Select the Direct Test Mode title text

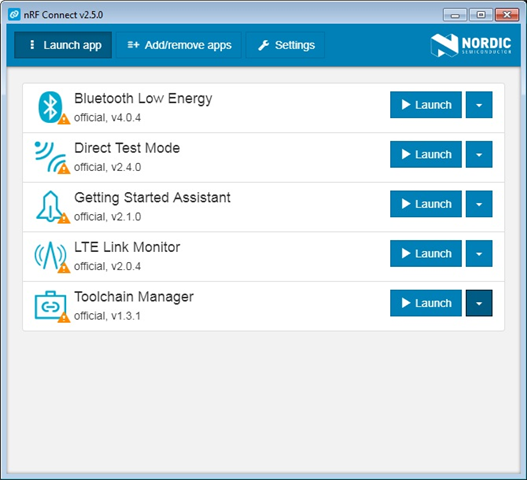tap(127, 148)
